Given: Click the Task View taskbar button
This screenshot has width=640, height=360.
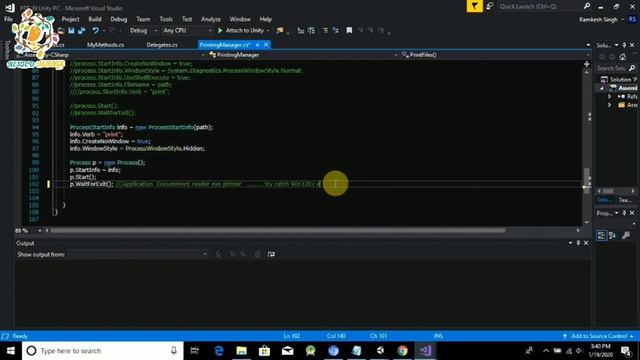Looking at the screenshot, I should 195,351.
